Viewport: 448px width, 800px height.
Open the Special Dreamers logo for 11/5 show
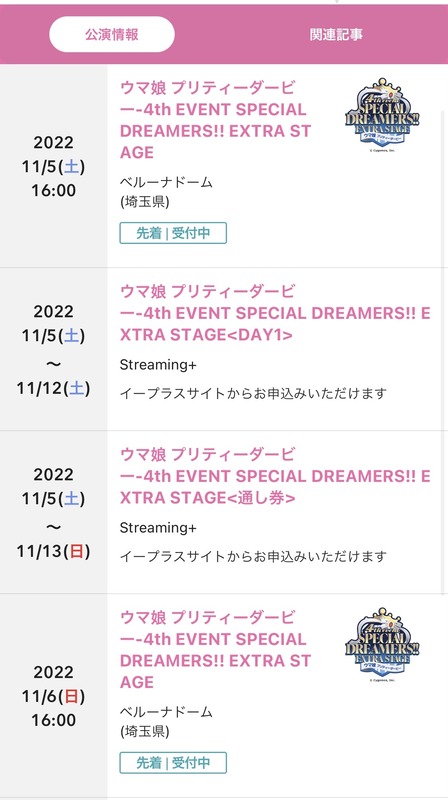382,114
